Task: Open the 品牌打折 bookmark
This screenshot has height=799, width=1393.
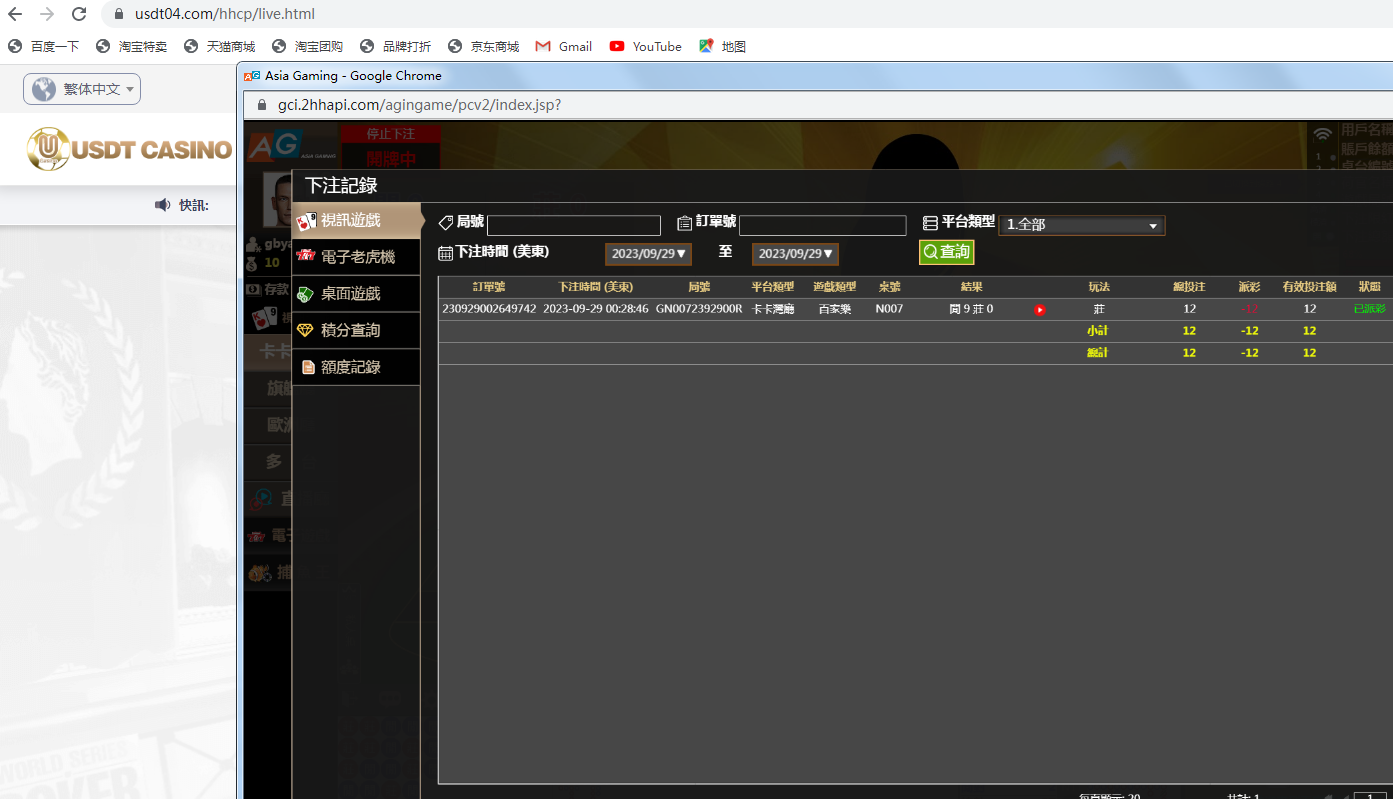Action: 396,46
